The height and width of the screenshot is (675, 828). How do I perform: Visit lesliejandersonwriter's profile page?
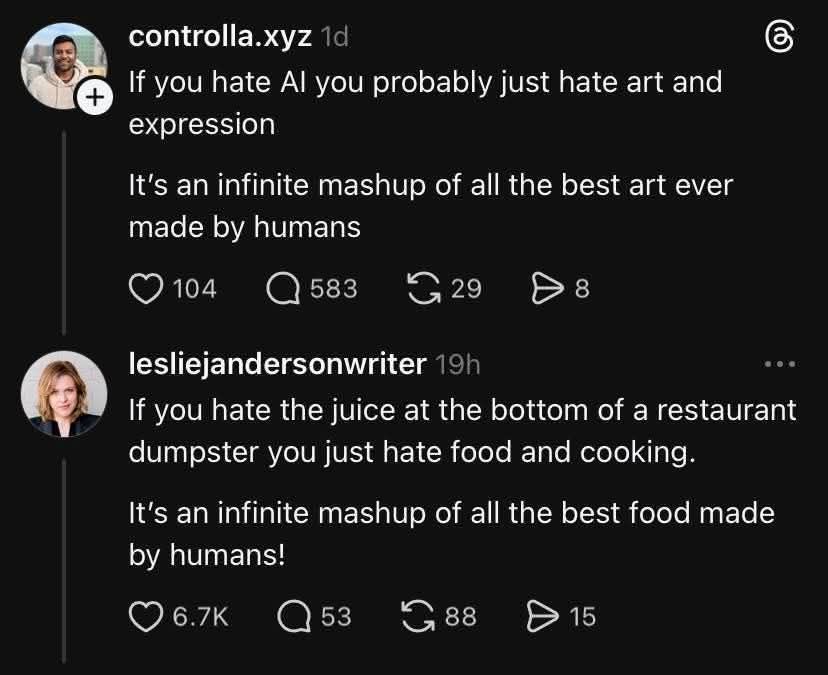click(x=277, y=364)
